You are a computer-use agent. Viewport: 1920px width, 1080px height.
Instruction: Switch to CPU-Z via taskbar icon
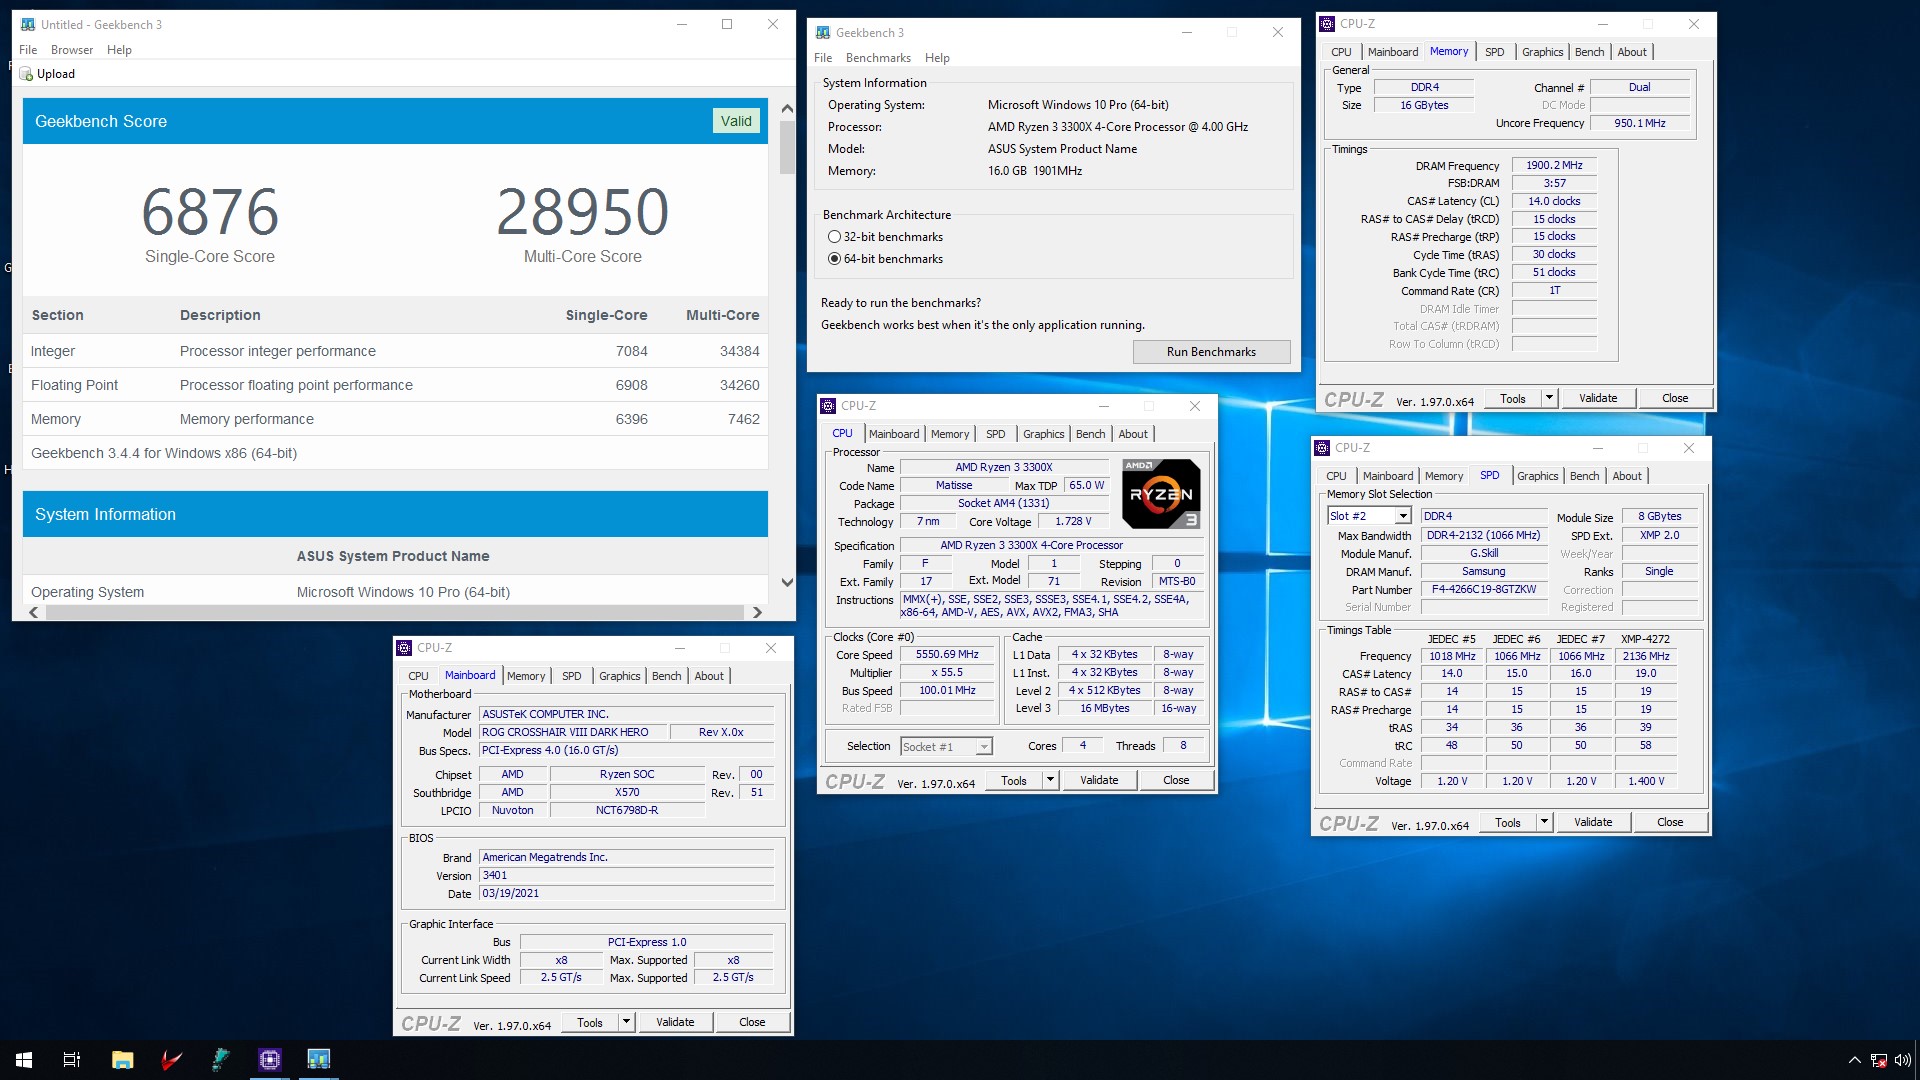click(270, 1060)
